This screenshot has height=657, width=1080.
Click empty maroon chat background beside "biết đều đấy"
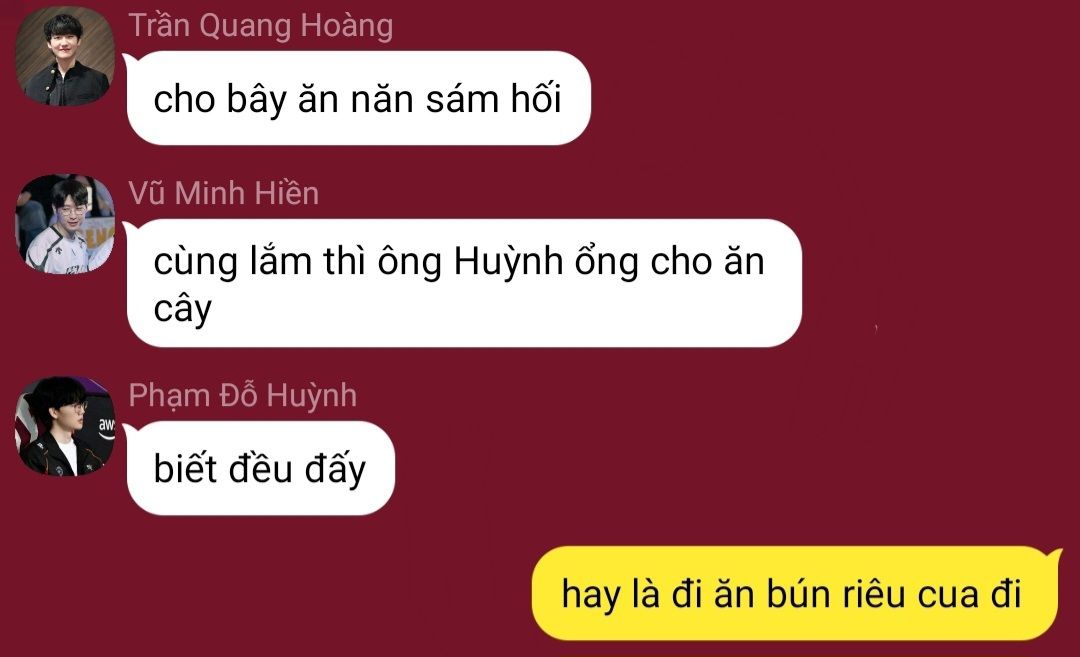pyautogui.click(x=689, y=468)
